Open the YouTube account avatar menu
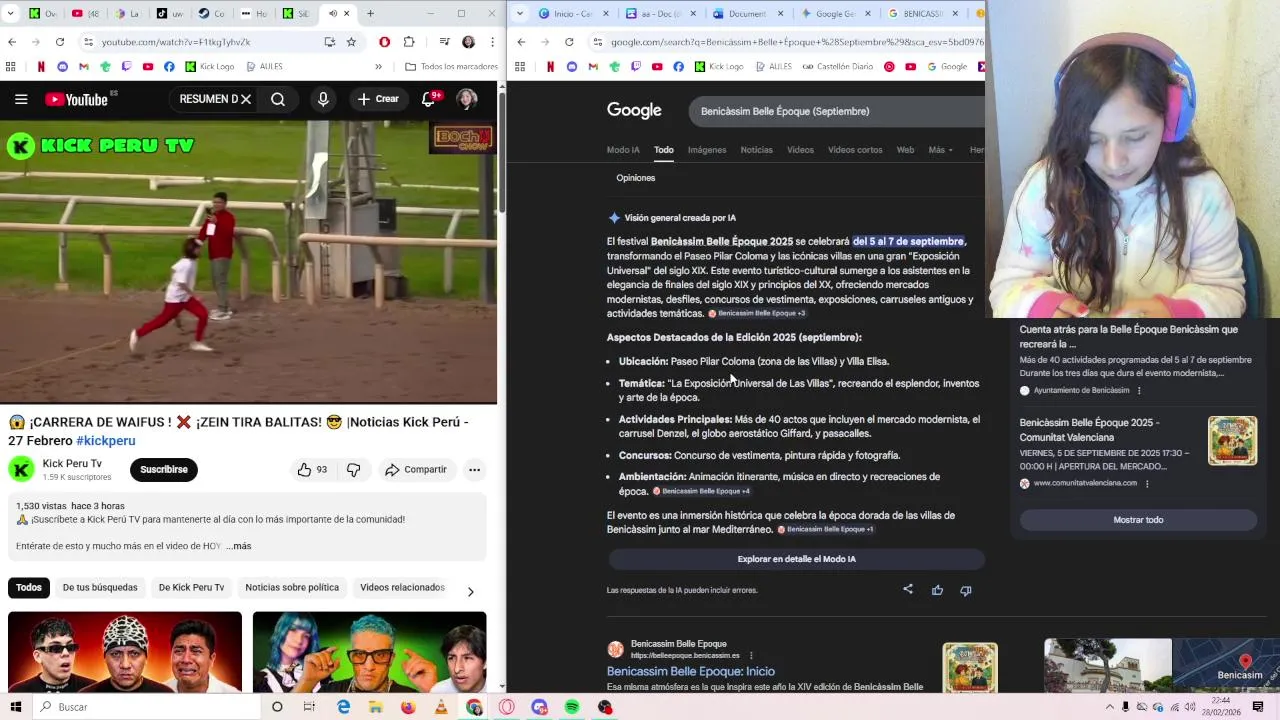1280x720 pixels. click(467, 99)
